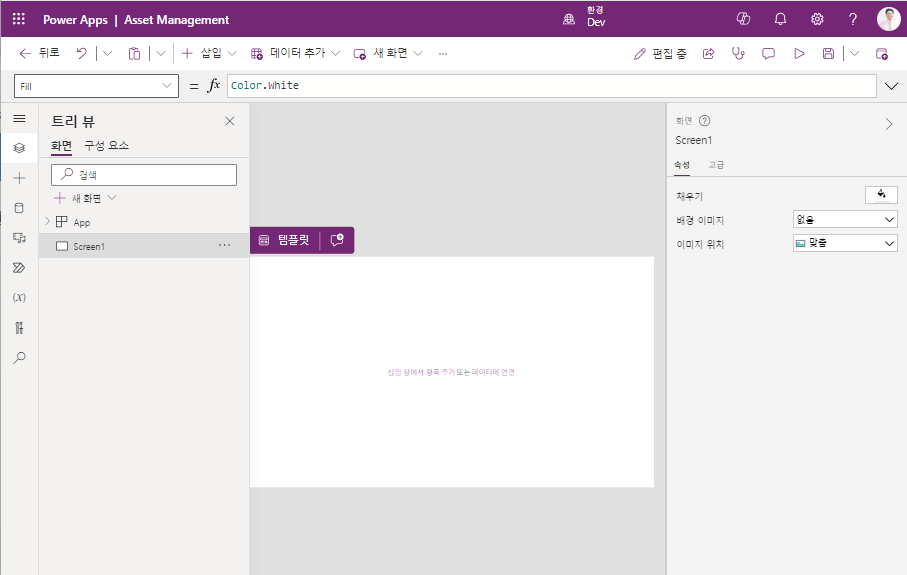This screenshot has height=575, width=907.
Task: Open the Power Automate icon in sidebar
Action: coord(19,268)
